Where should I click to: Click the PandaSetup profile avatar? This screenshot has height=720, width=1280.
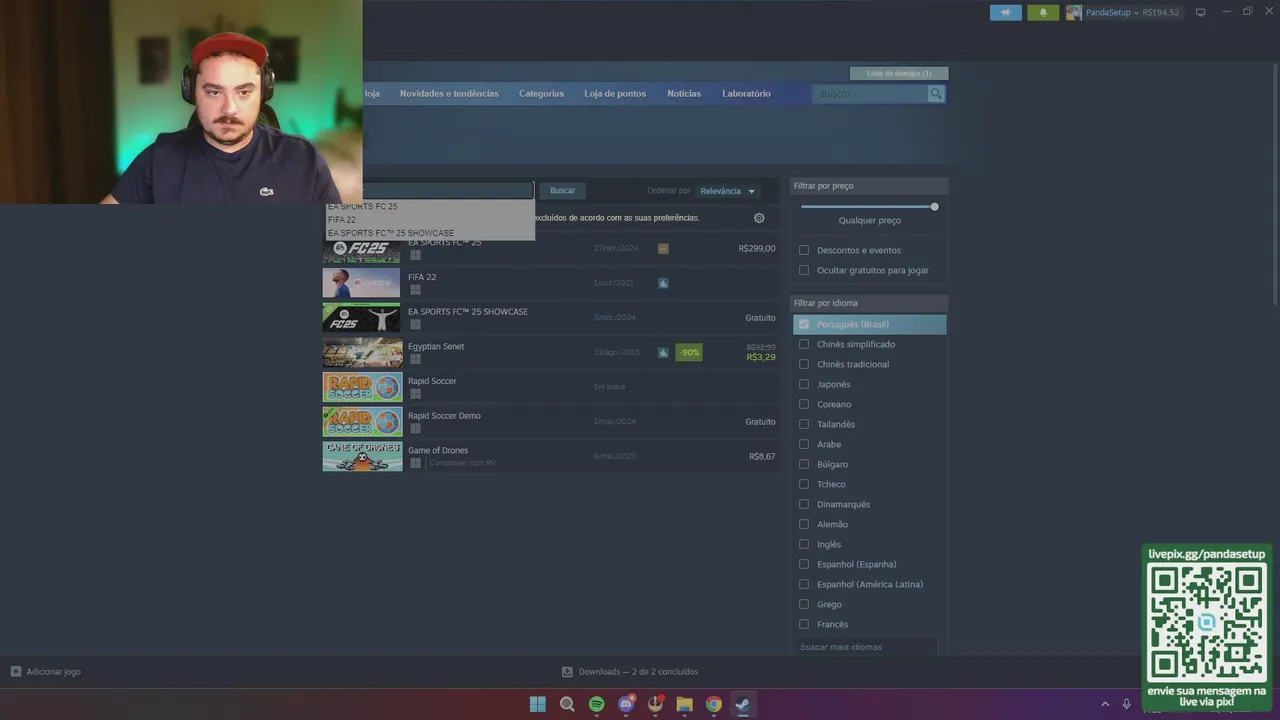tap(1074, 13)
